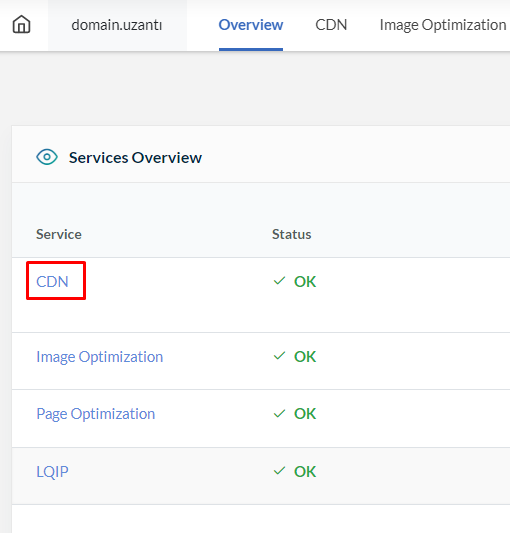Open the Image Optimization top tab
This screenshot has width=510, height=533.
pyautogui.click(x=443, y=25)
